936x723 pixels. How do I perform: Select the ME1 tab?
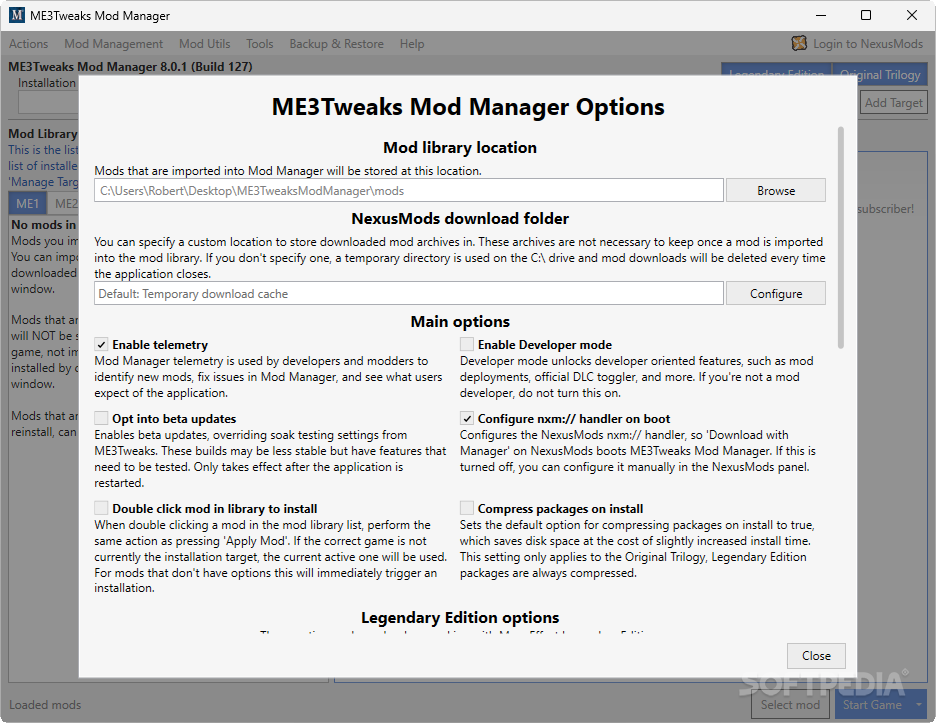[27, 204]
